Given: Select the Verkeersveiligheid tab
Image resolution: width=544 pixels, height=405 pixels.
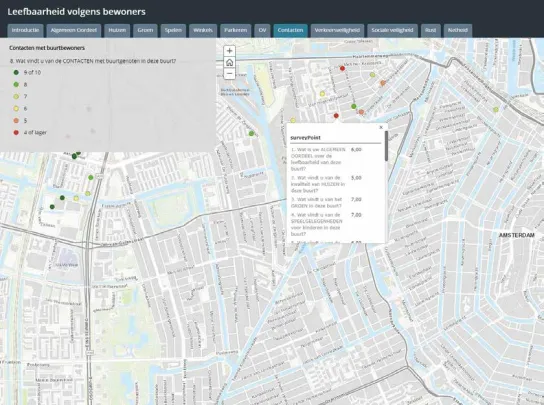Looking at the screenshot, I should tap(337, 31).
